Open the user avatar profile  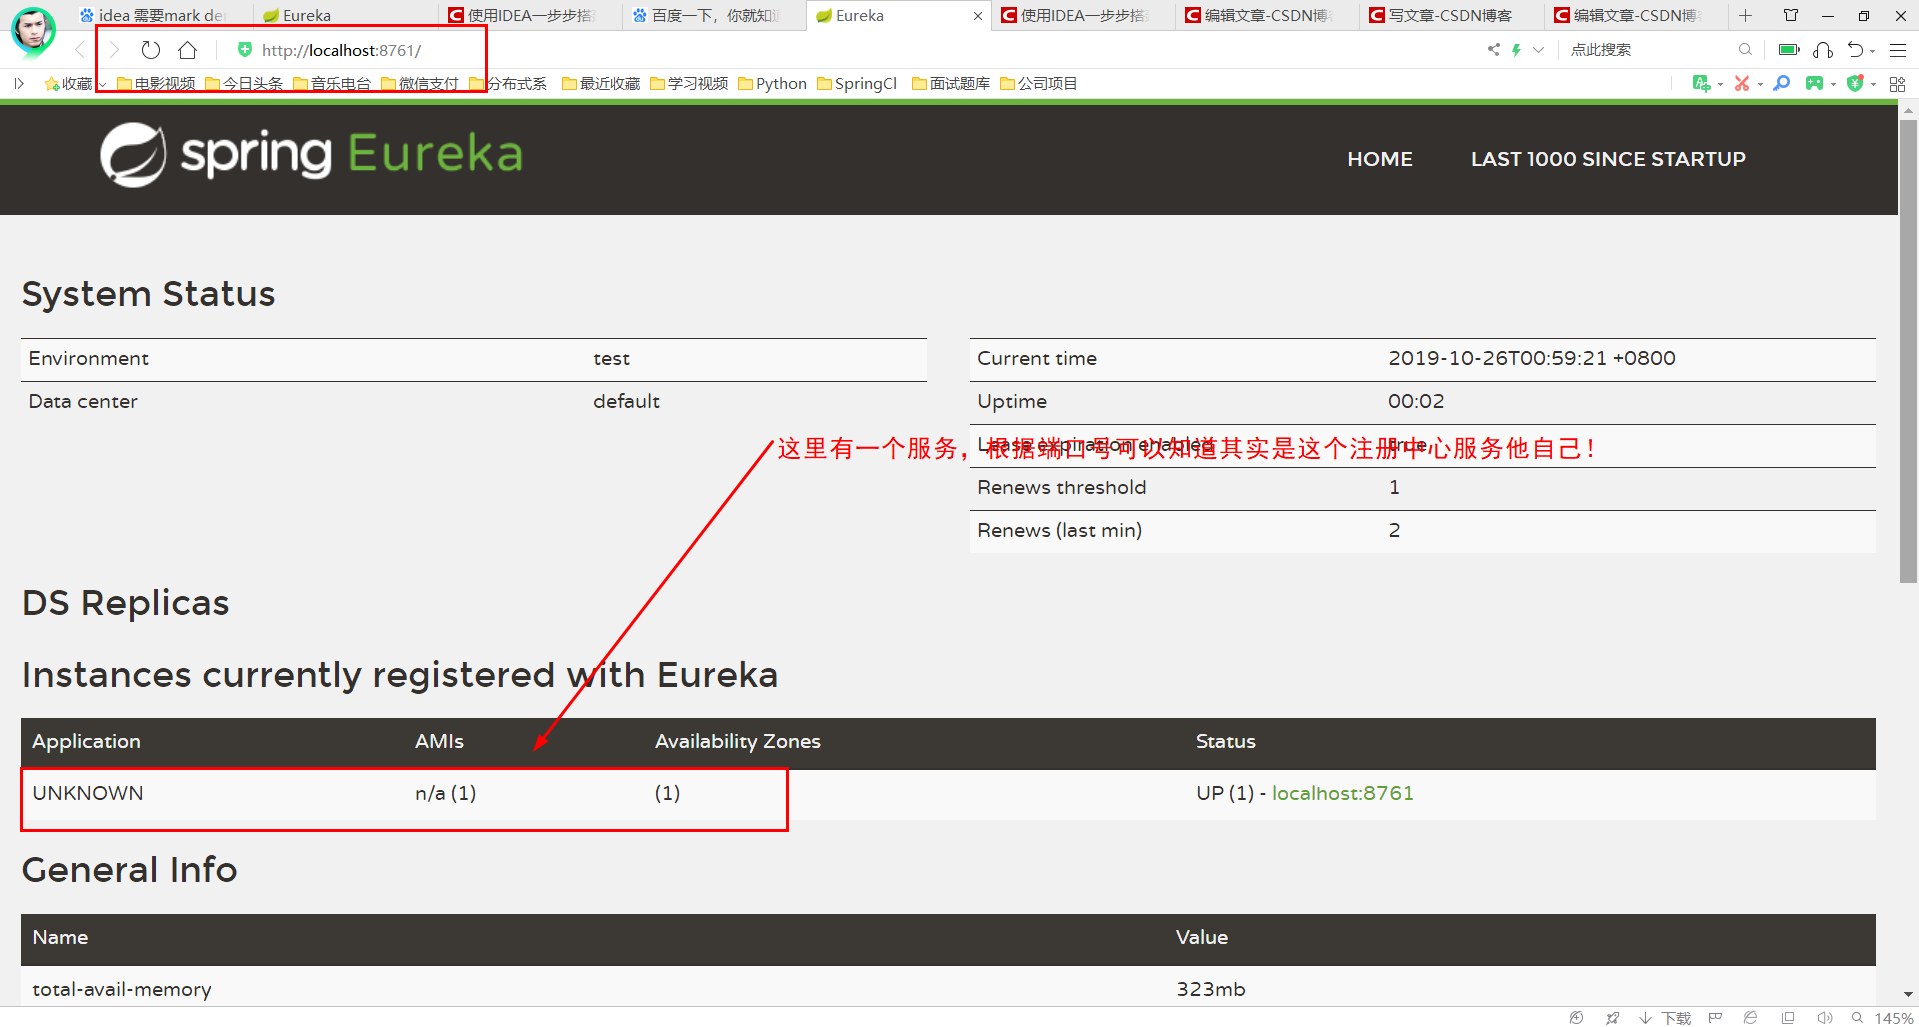click(33, 31)
